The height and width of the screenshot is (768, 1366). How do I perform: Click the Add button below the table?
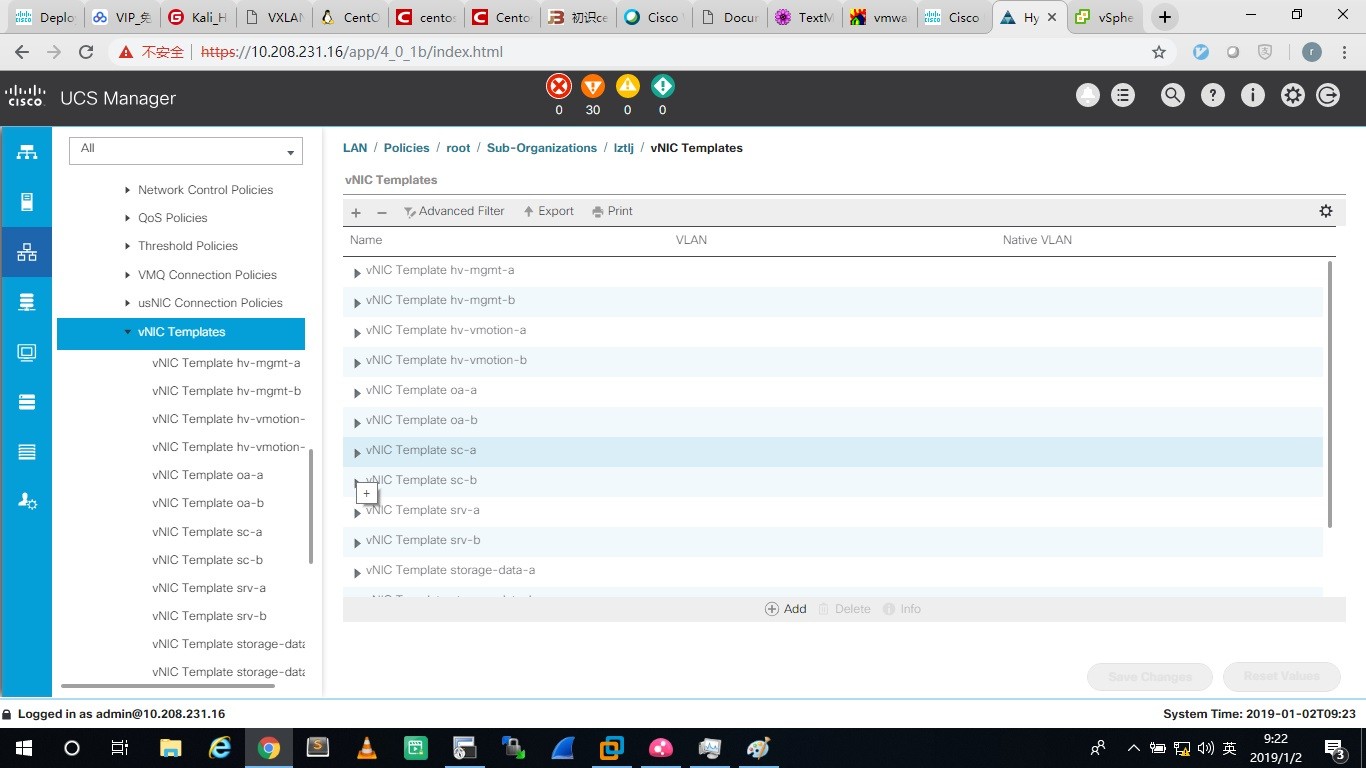click(786, 609)
